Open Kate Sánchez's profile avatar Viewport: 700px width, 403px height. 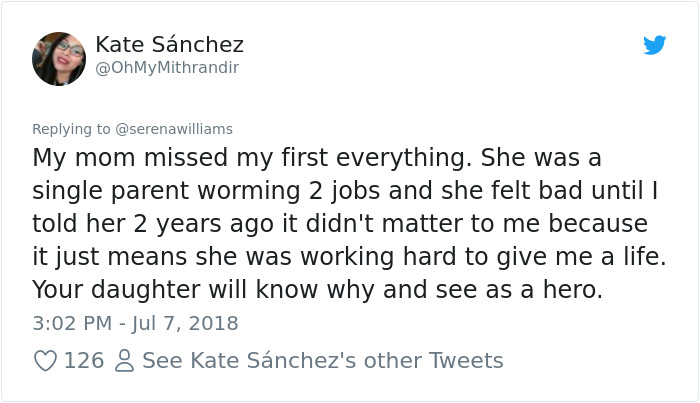click(59, 57)
